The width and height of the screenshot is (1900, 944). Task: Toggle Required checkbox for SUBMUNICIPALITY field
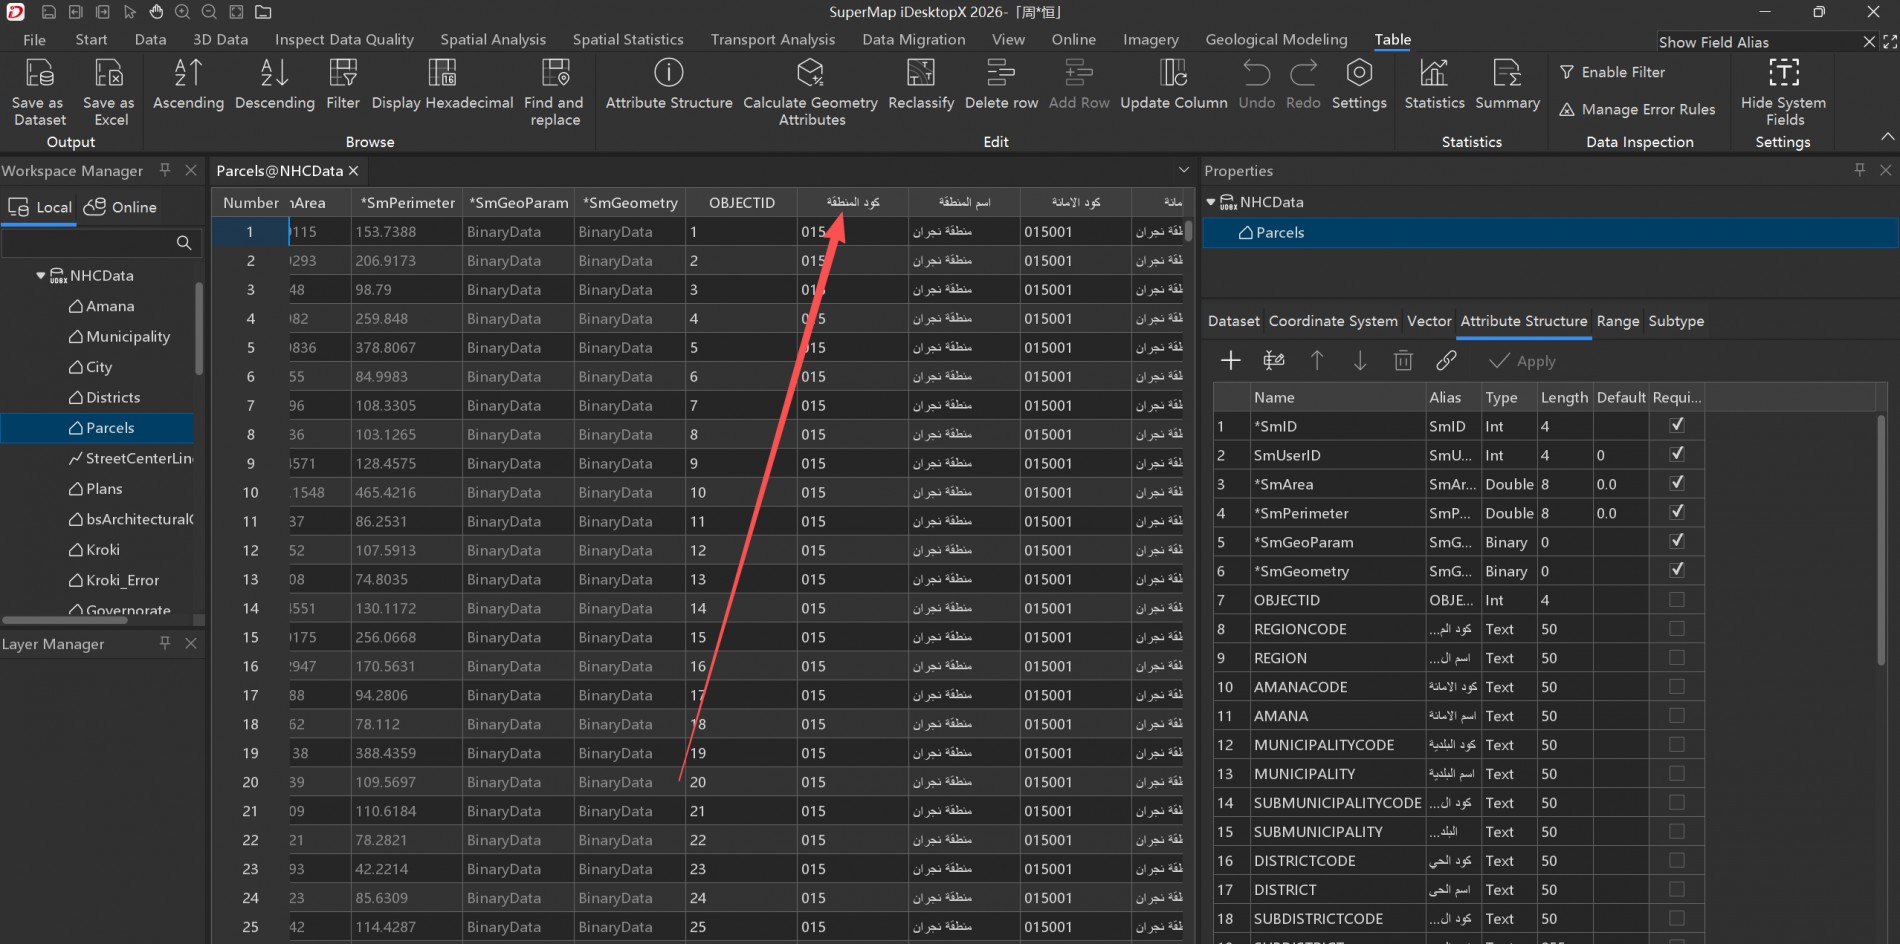(1677, 832)
